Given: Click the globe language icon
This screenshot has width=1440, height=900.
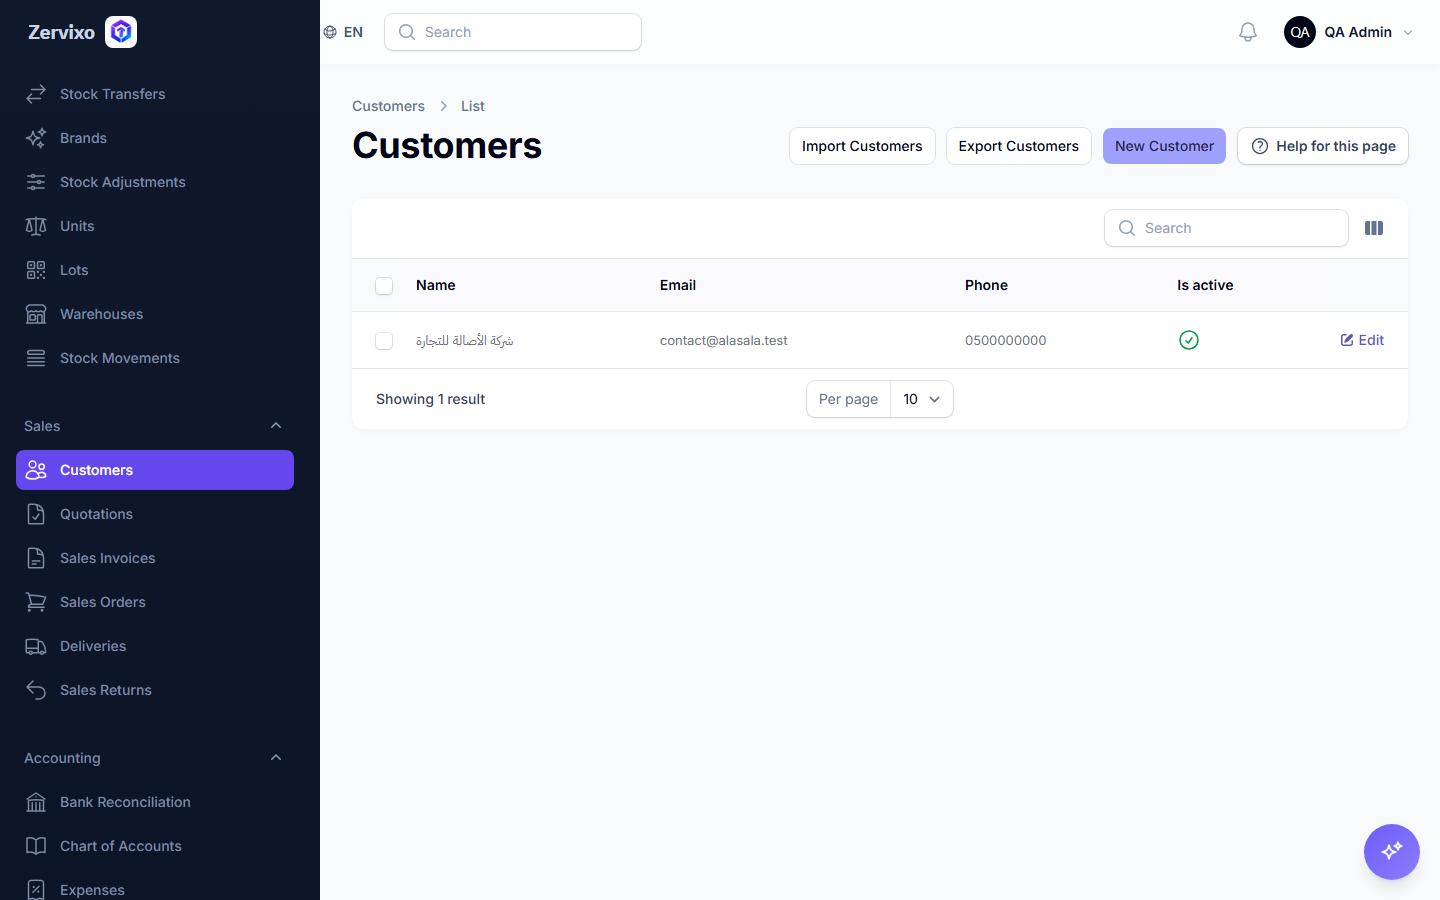Looking at the screenshot, I should pos(330,32).
